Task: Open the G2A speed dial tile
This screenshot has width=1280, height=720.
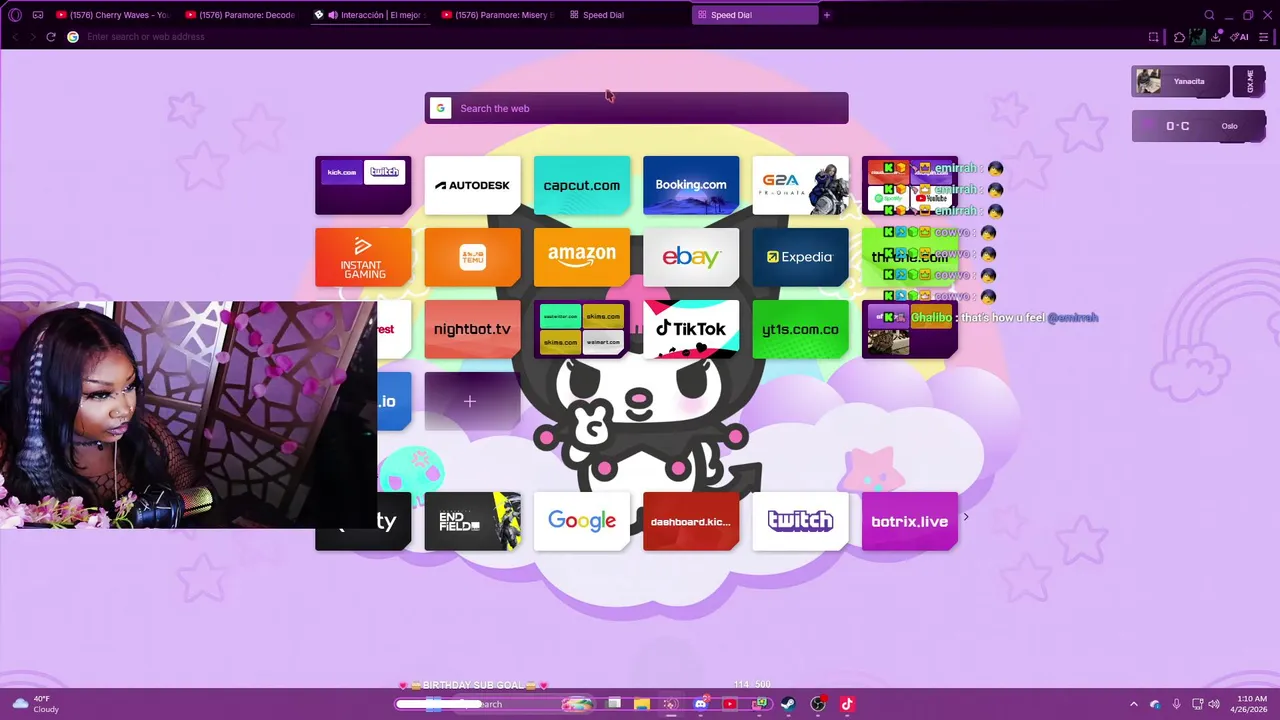Action: pyautogui.click(x=800, y=185)
